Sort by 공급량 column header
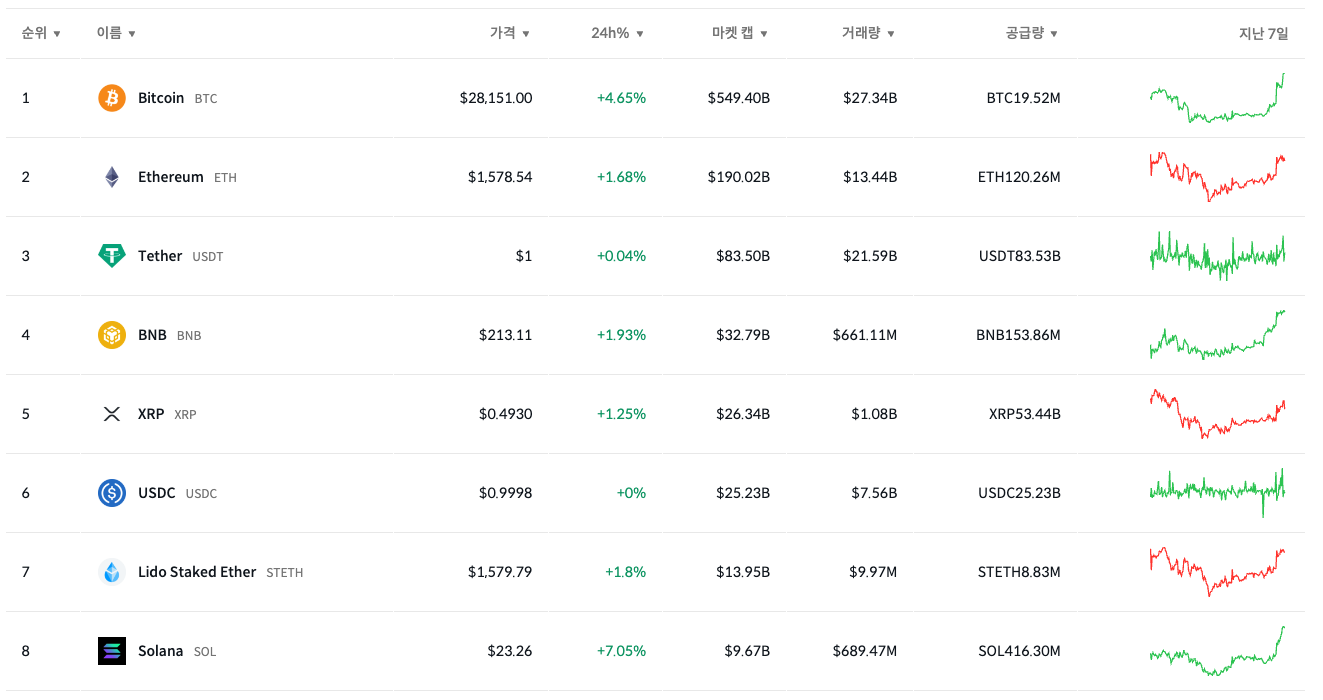The image size is (1323, 700). [x=1031, y=33]
